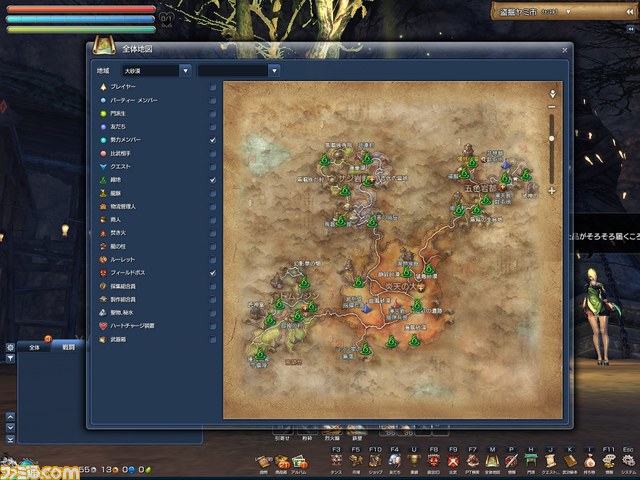Click blue tent marker near 五色岩都
This screenshot has width=640, height=480.
[506, 164]
